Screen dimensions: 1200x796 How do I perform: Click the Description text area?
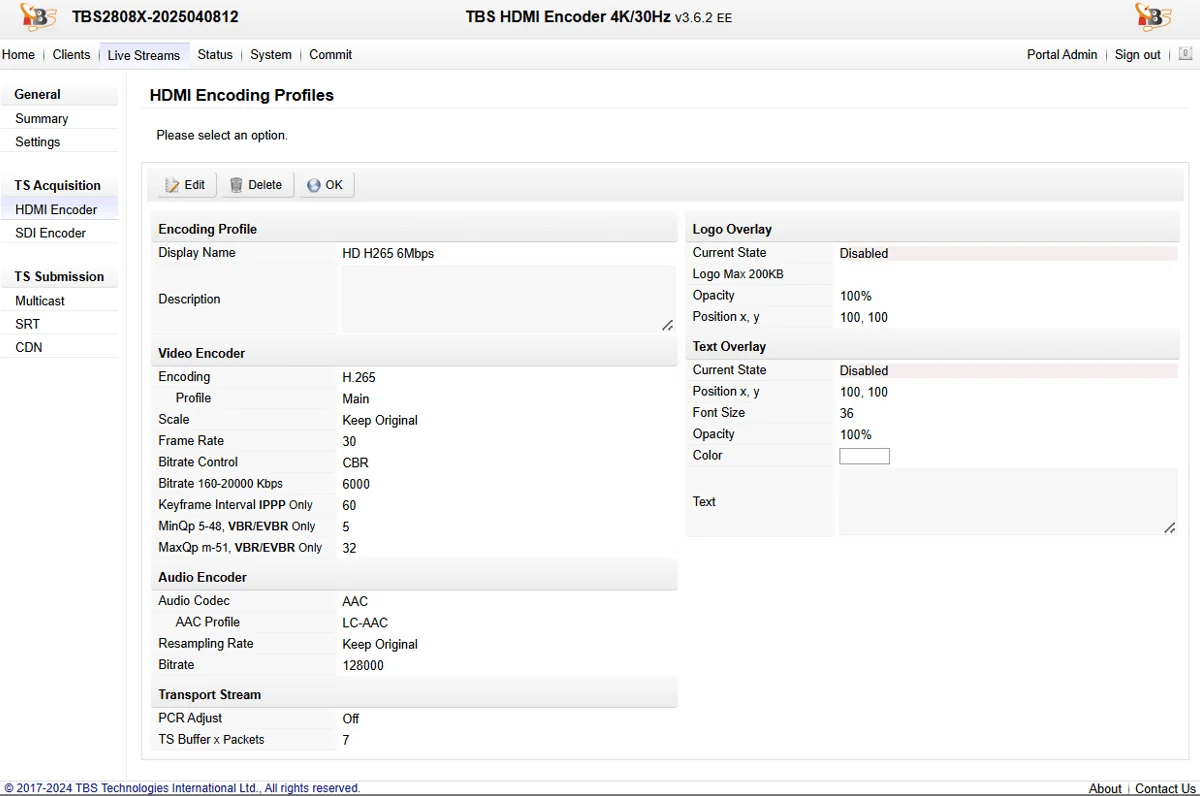[505, 298]
